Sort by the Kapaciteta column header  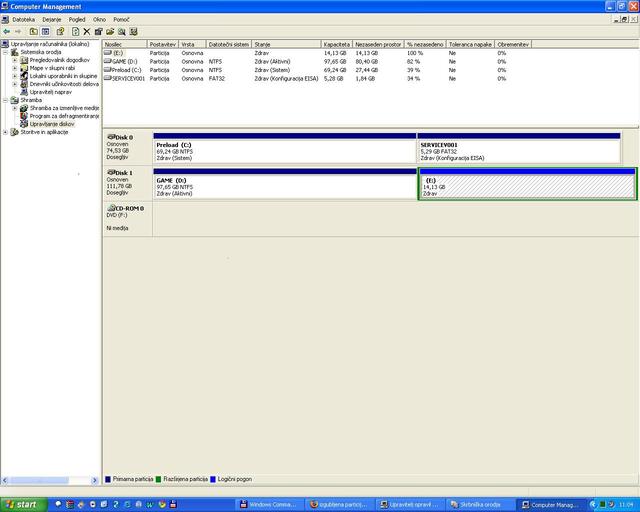tap(337, 44)
